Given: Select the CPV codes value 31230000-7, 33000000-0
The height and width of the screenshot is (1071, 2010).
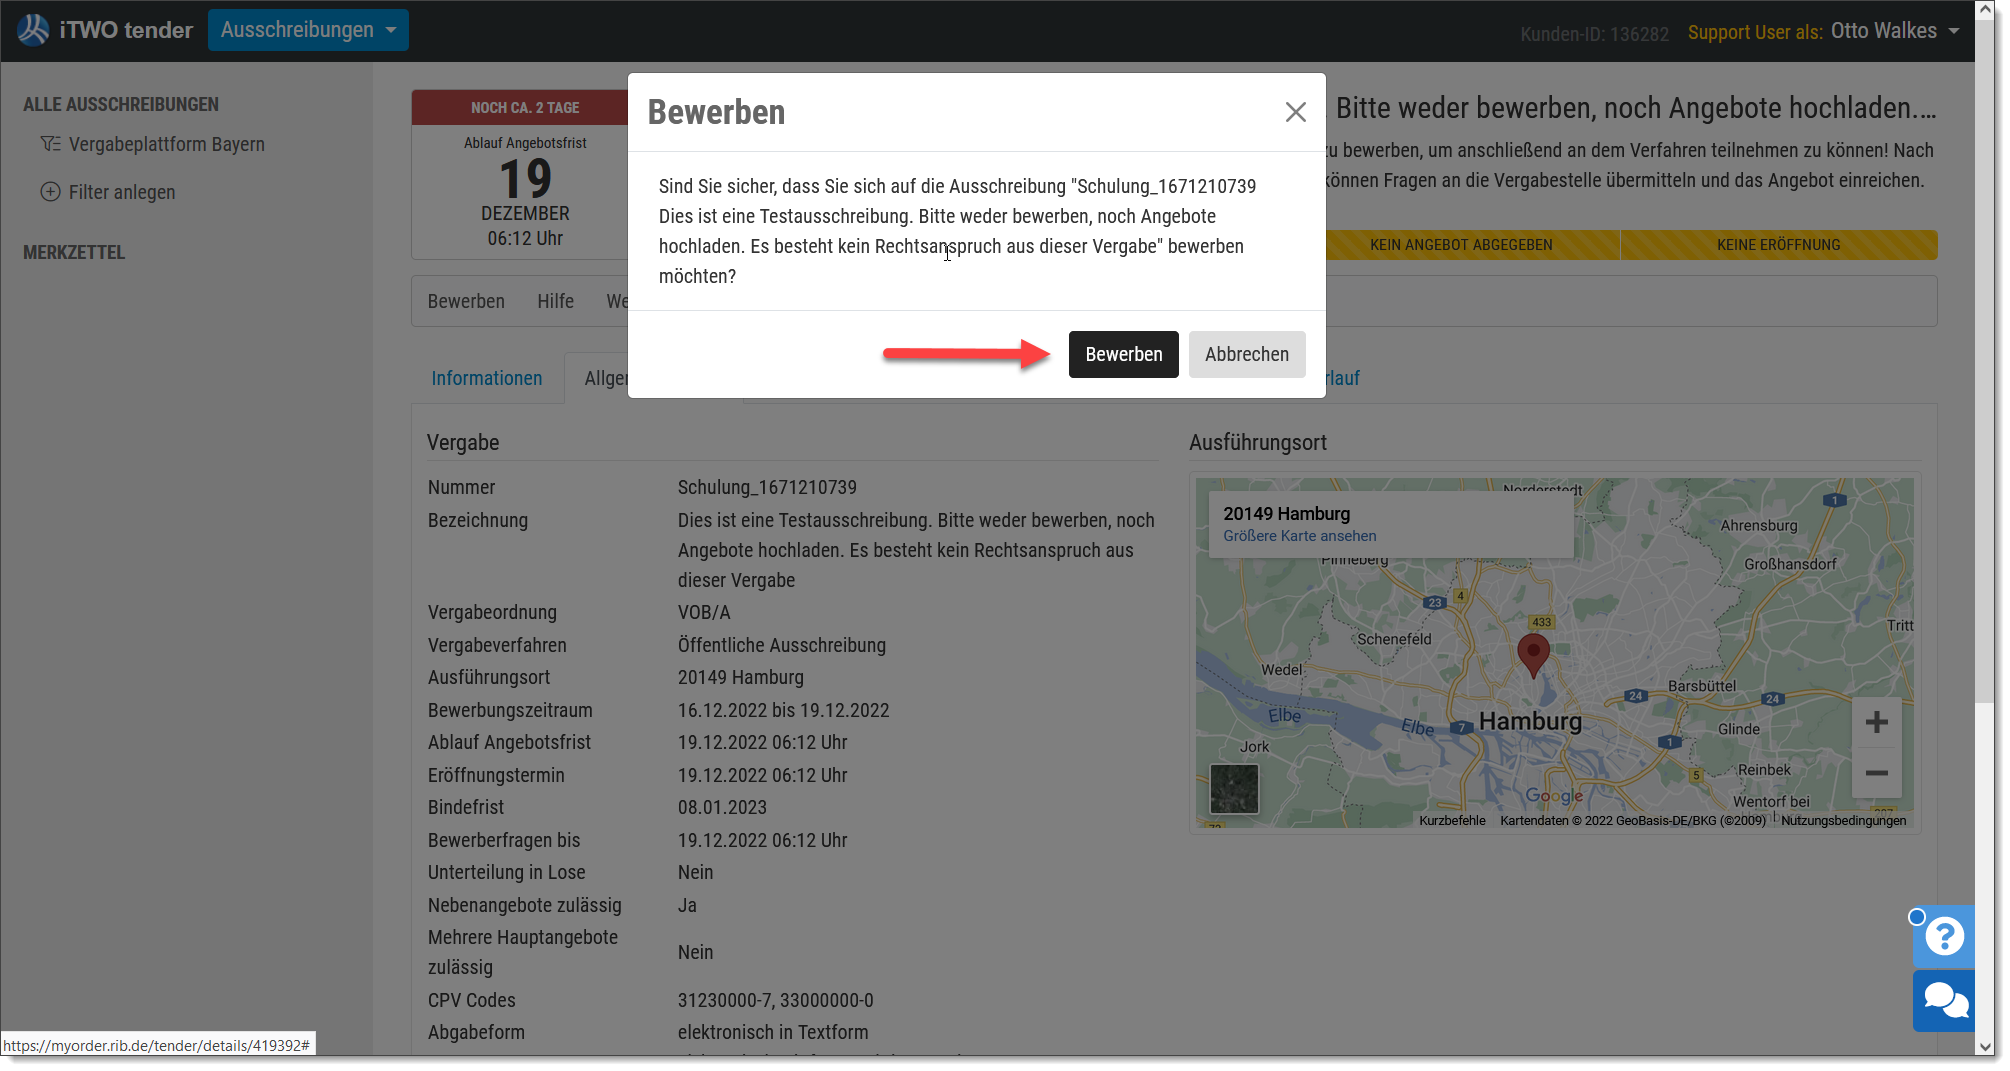Looking at the screenshot, I should [x=775, y=1000].
